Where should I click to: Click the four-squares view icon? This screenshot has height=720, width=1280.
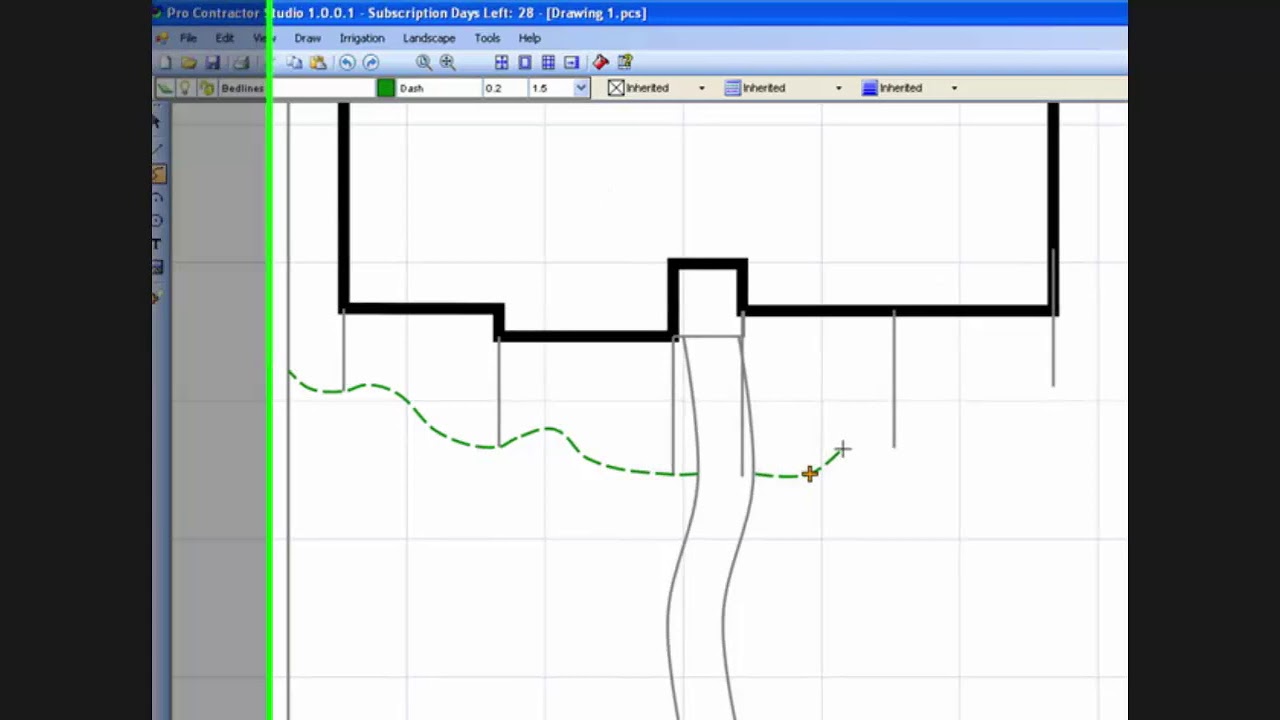pyautogui.click(x=502, y=63)
